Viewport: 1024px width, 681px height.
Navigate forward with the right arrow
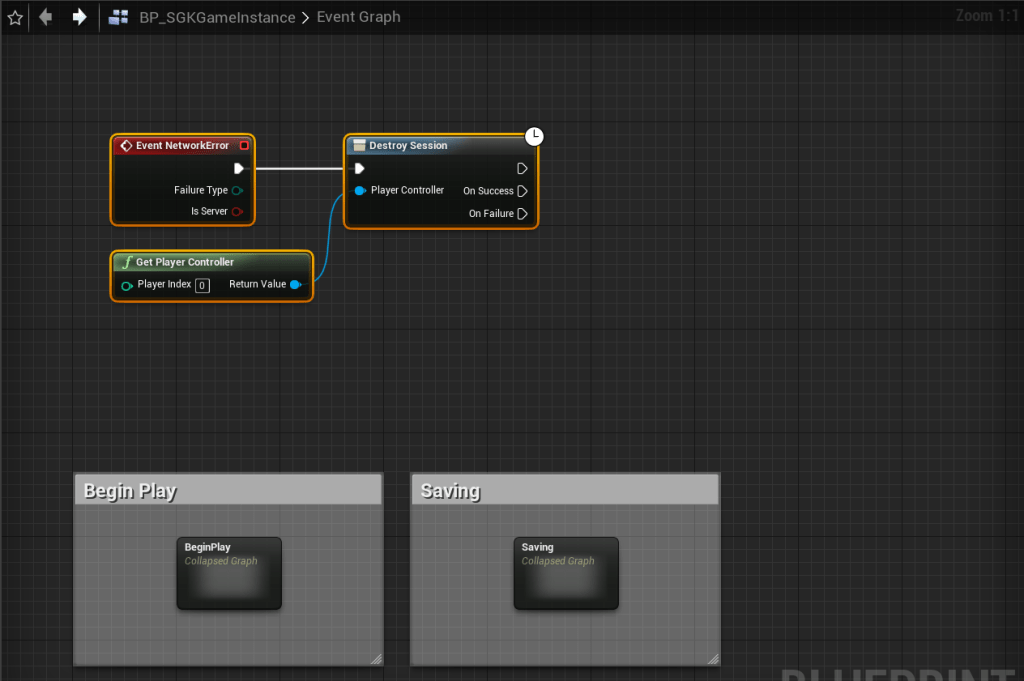tap(79, 17)
